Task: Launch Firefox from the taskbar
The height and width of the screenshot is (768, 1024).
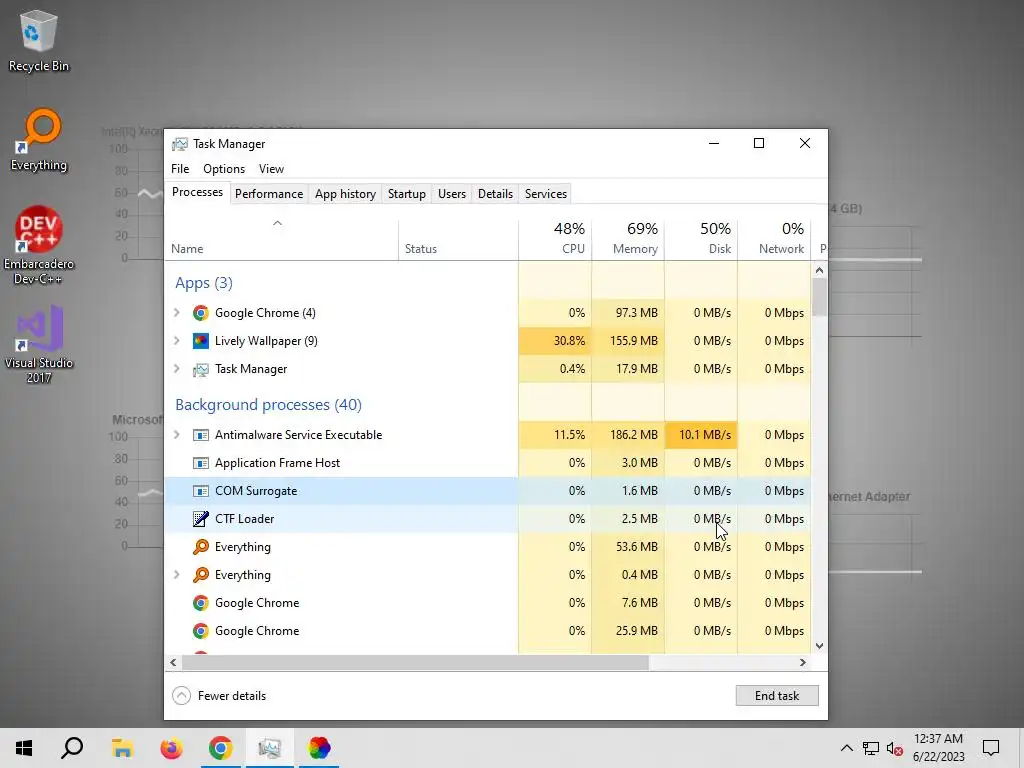Action: tap(171, 748)
